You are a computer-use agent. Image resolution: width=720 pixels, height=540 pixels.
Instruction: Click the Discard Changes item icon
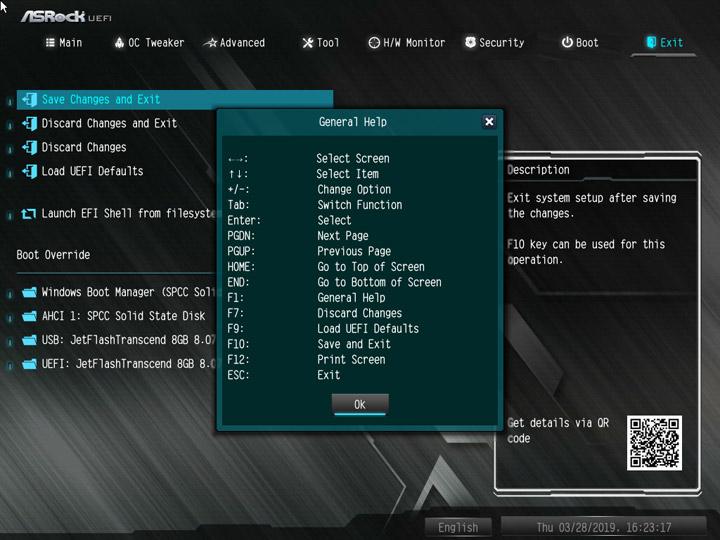coord(29,147)
